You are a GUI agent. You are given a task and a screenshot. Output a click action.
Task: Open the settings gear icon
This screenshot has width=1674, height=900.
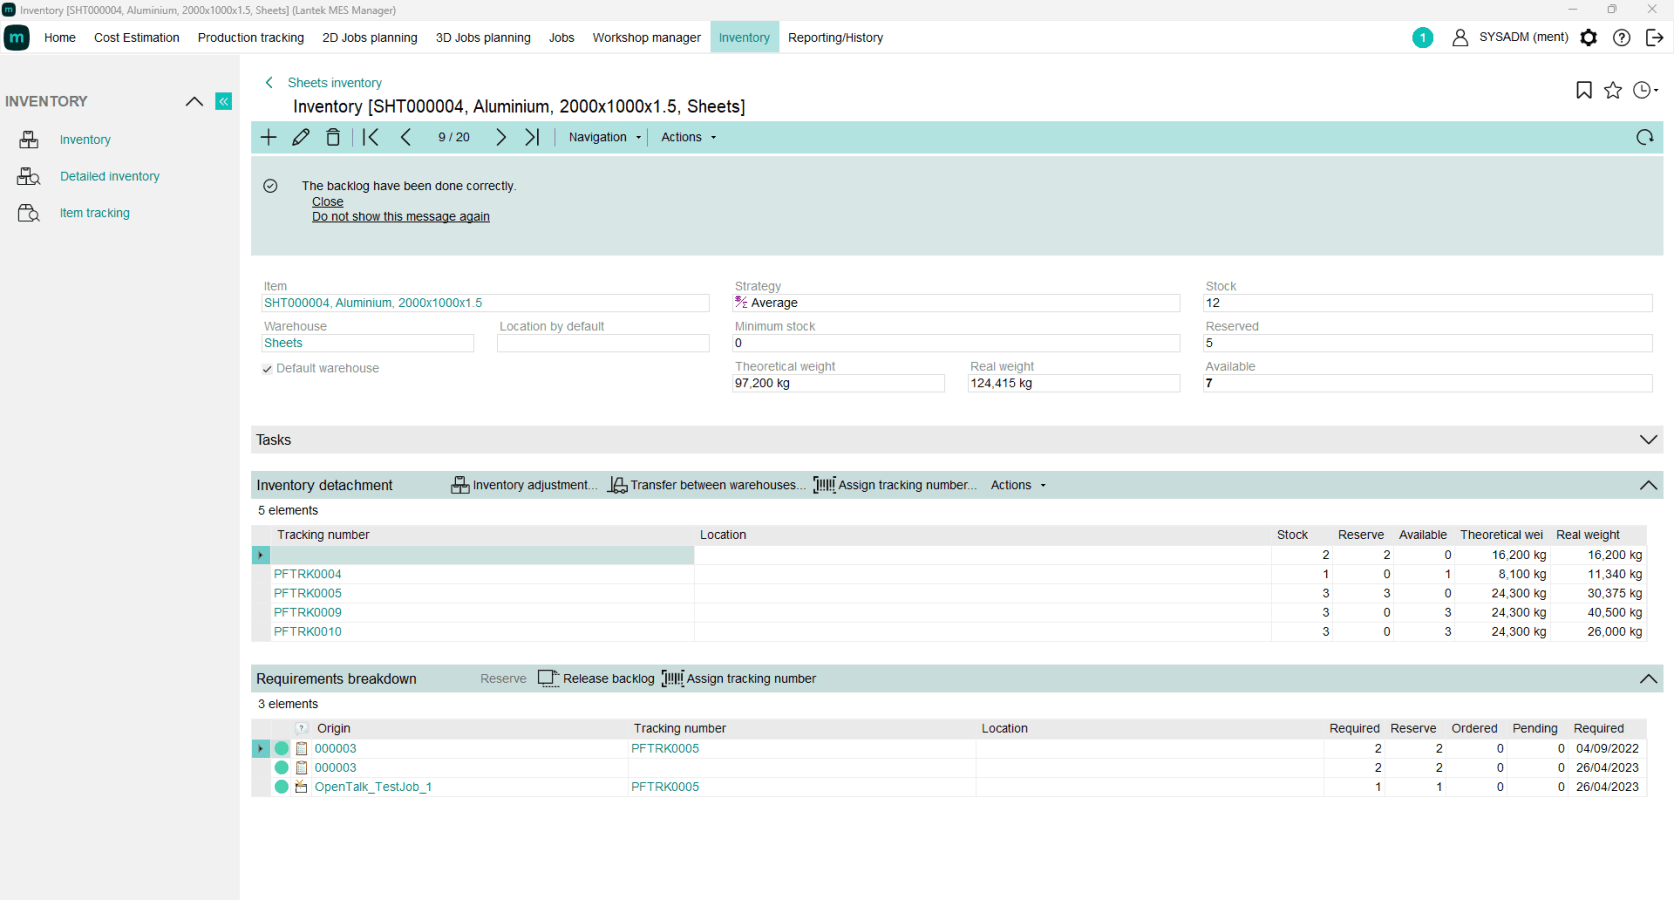pos(1588,38)
